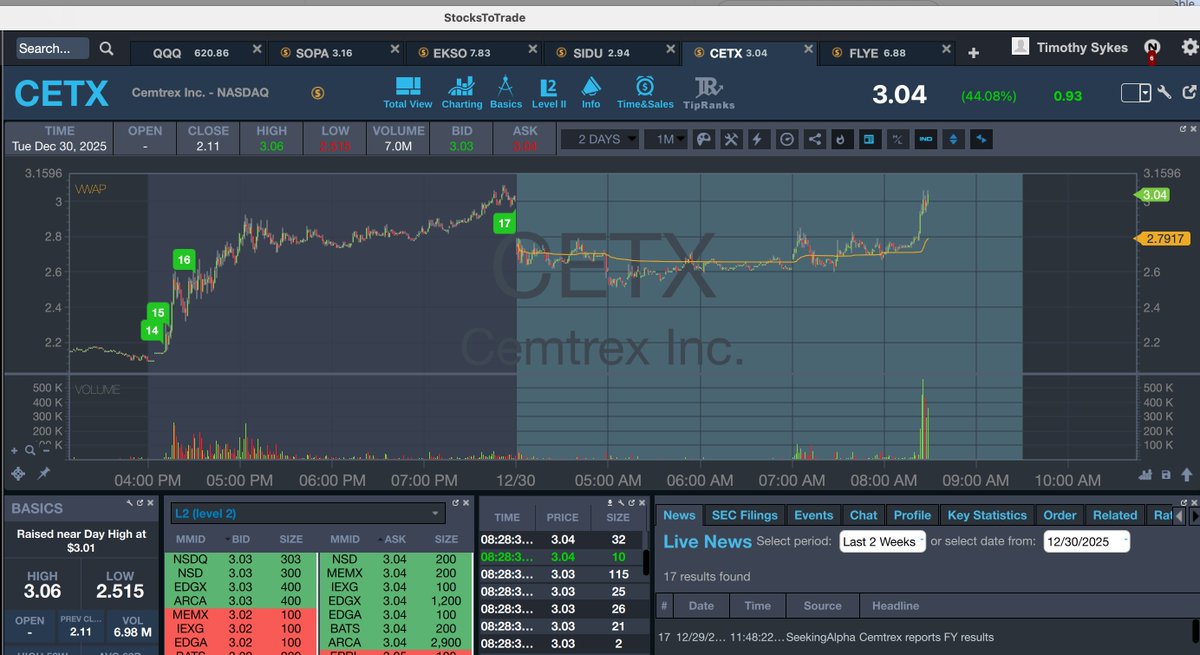Click the SeekingAlpha Cemtrex FY results headline
Screen dimensions: 1200x655
(x=890, y=637)
